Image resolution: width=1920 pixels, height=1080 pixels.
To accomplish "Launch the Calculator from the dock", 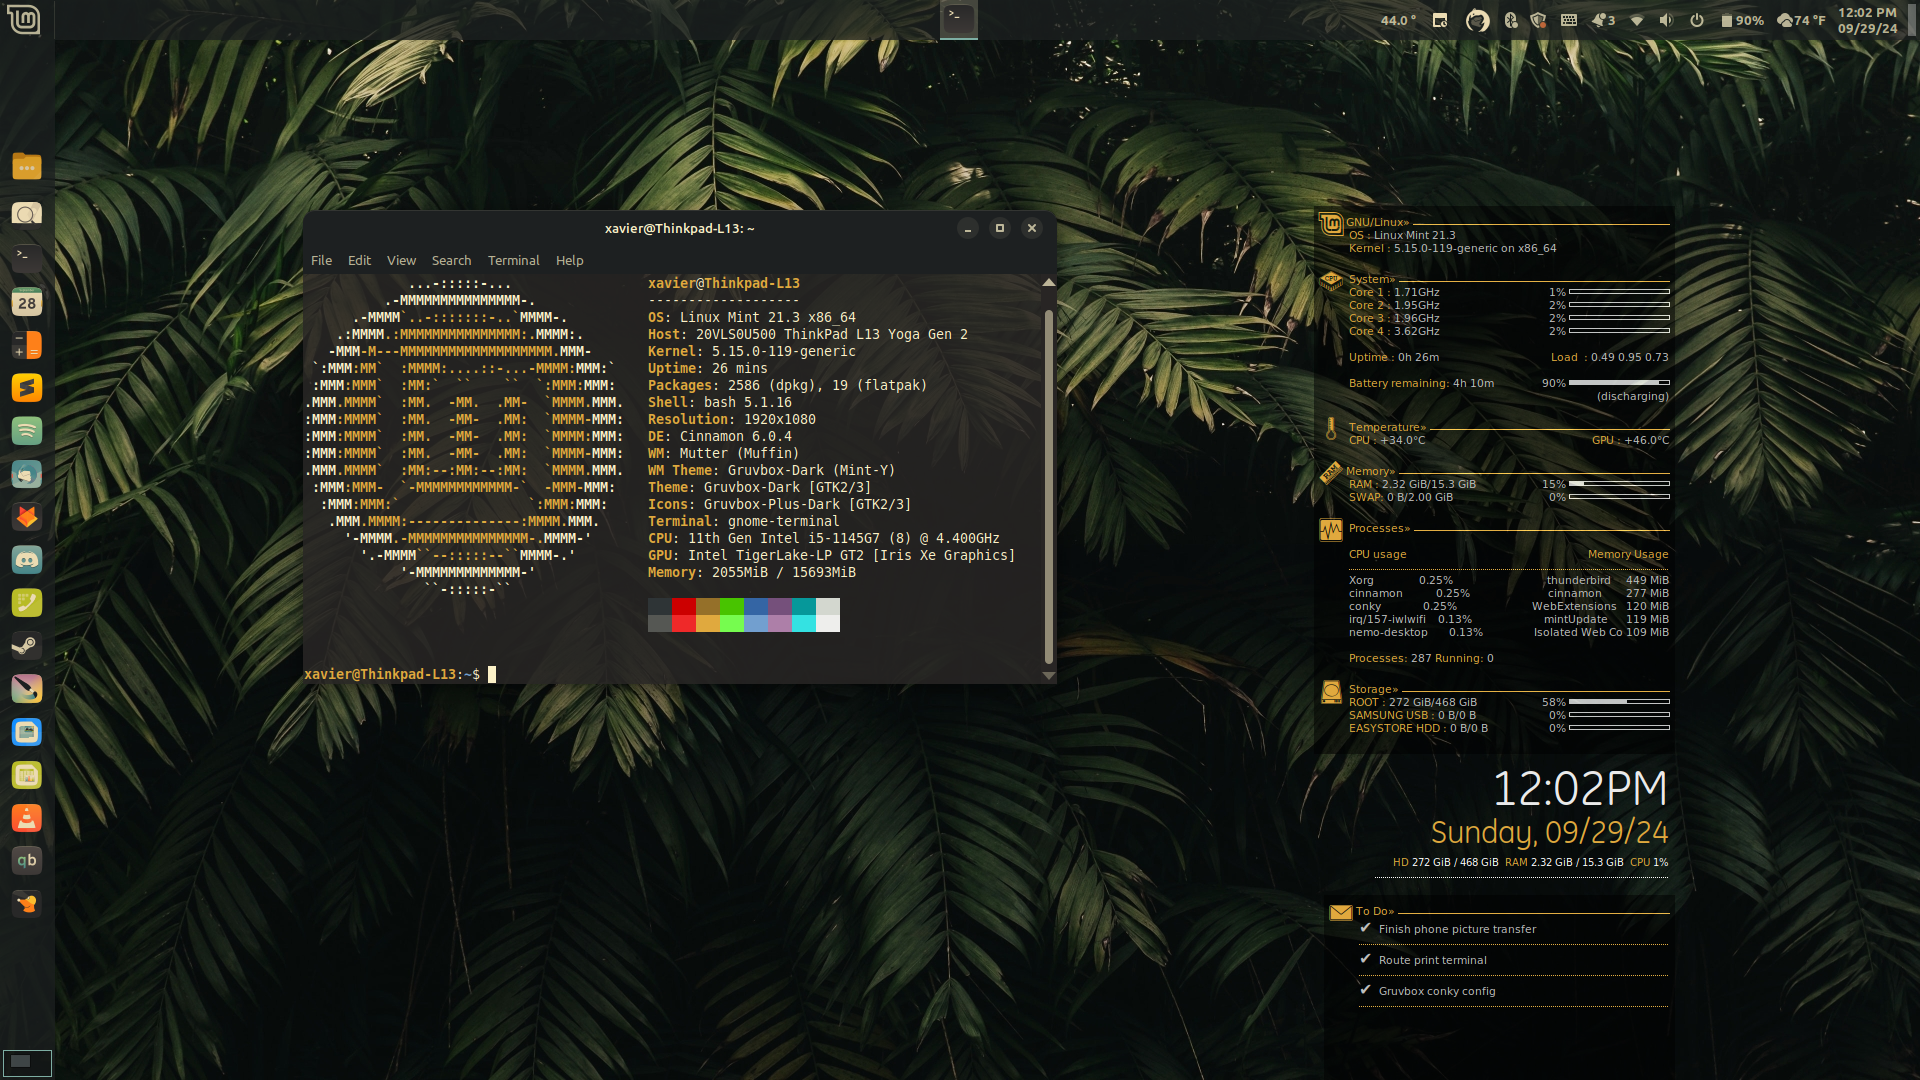I will point(27,345).
